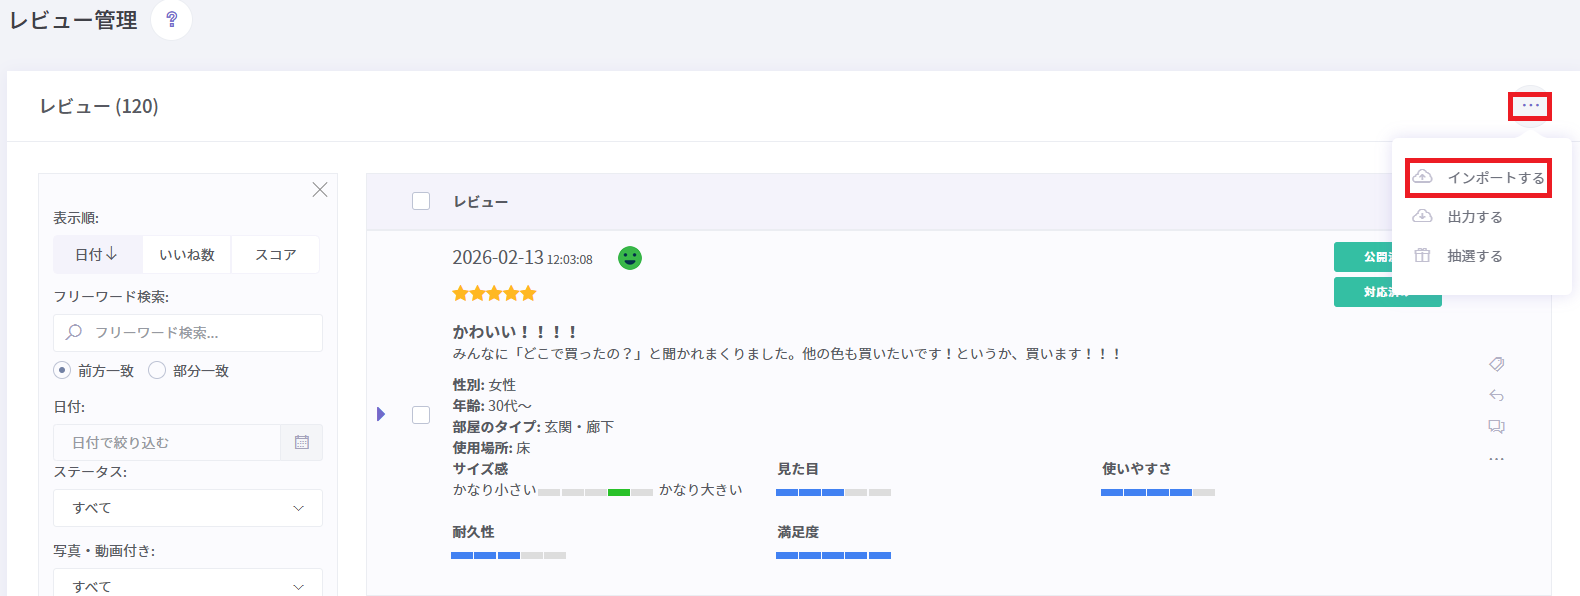The image size is (1580, 596).
Task: Tick the checkbox for the 2026-02-13 review
Action: click(x=421, y=414)
